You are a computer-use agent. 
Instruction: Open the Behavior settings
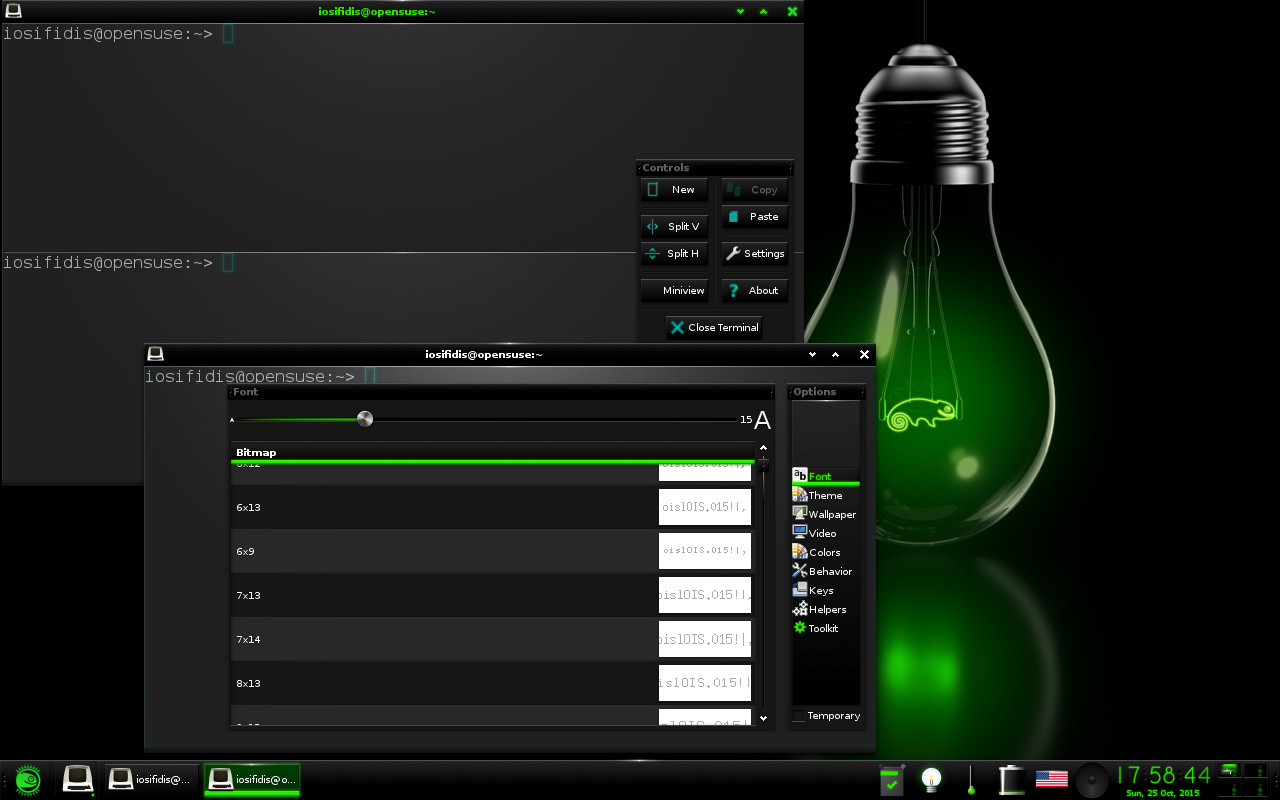coord(829,572)
